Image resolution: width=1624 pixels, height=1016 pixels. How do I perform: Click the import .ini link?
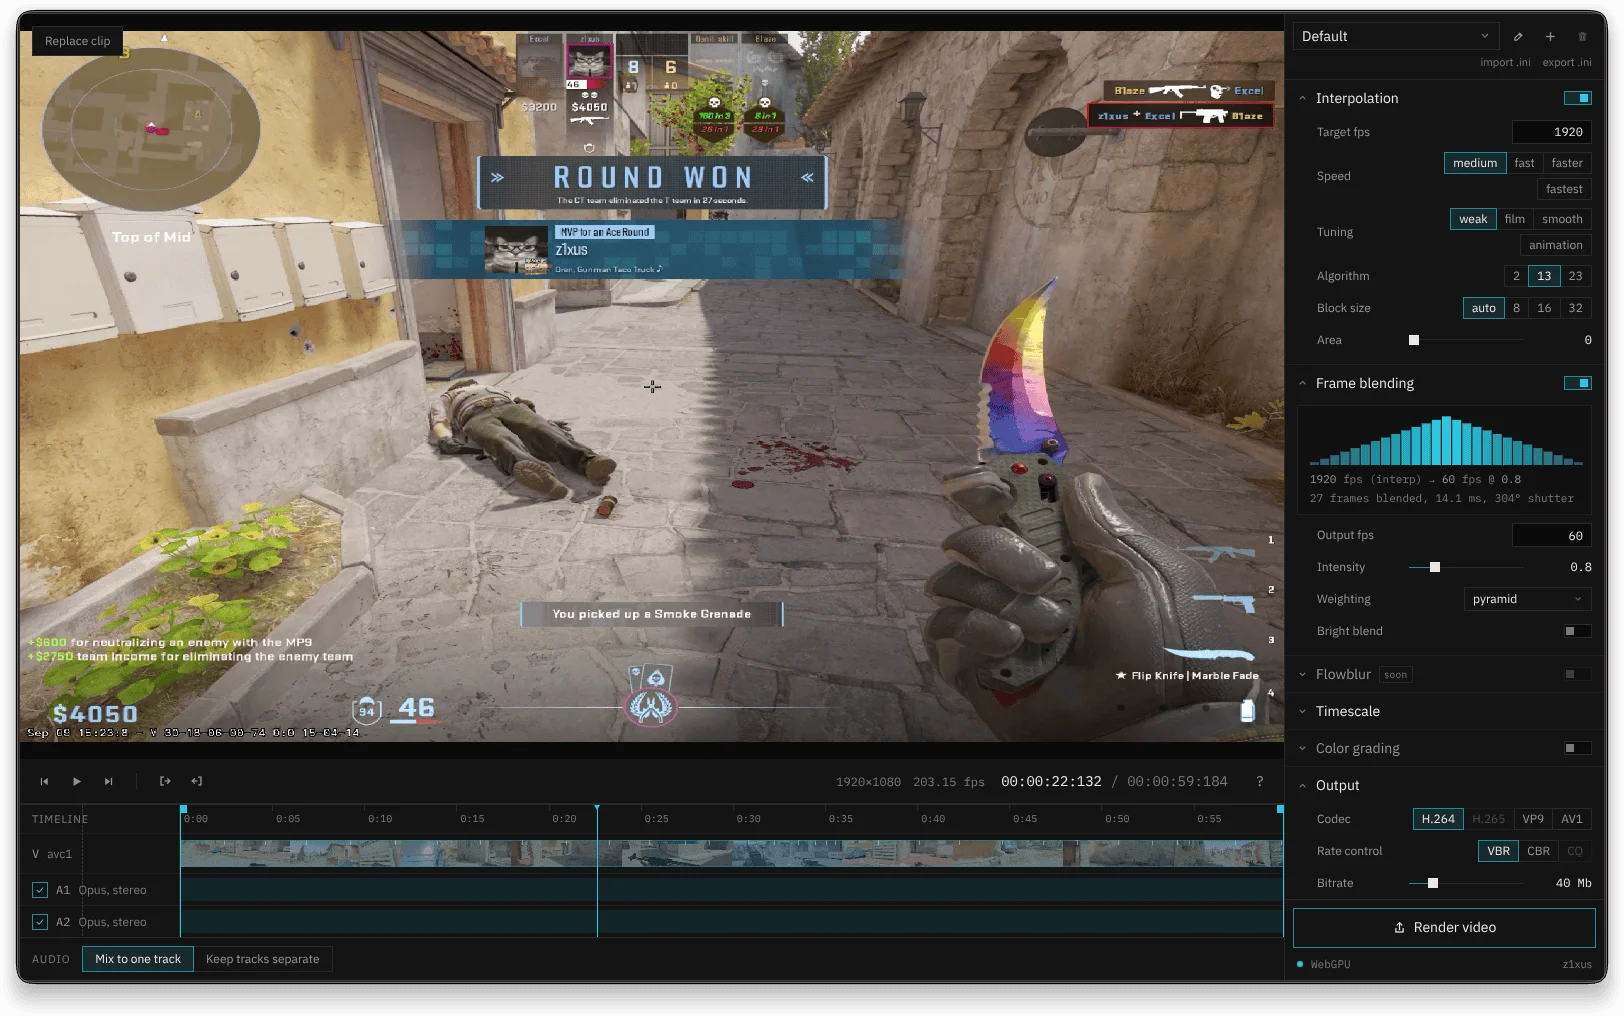point(1505,62)
